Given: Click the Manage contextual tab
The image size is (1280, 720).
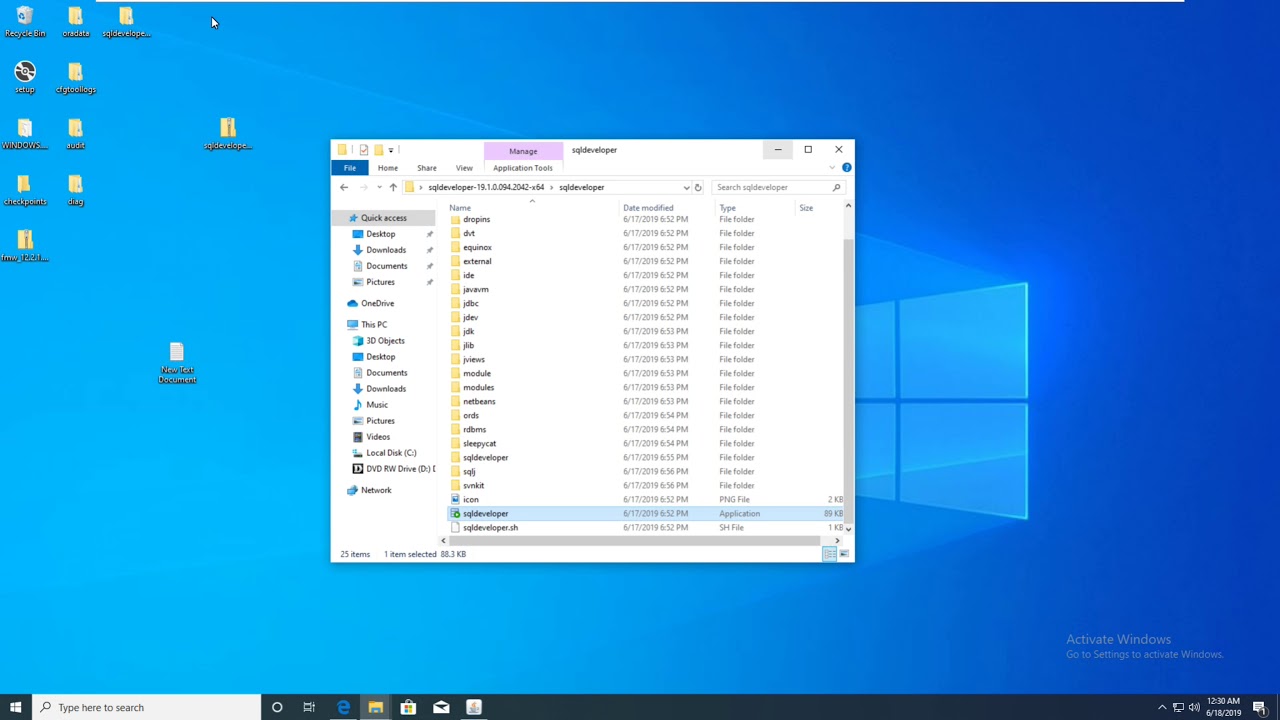Looking at the screenshot, I should pyautogui.click(x=523, y=151).
